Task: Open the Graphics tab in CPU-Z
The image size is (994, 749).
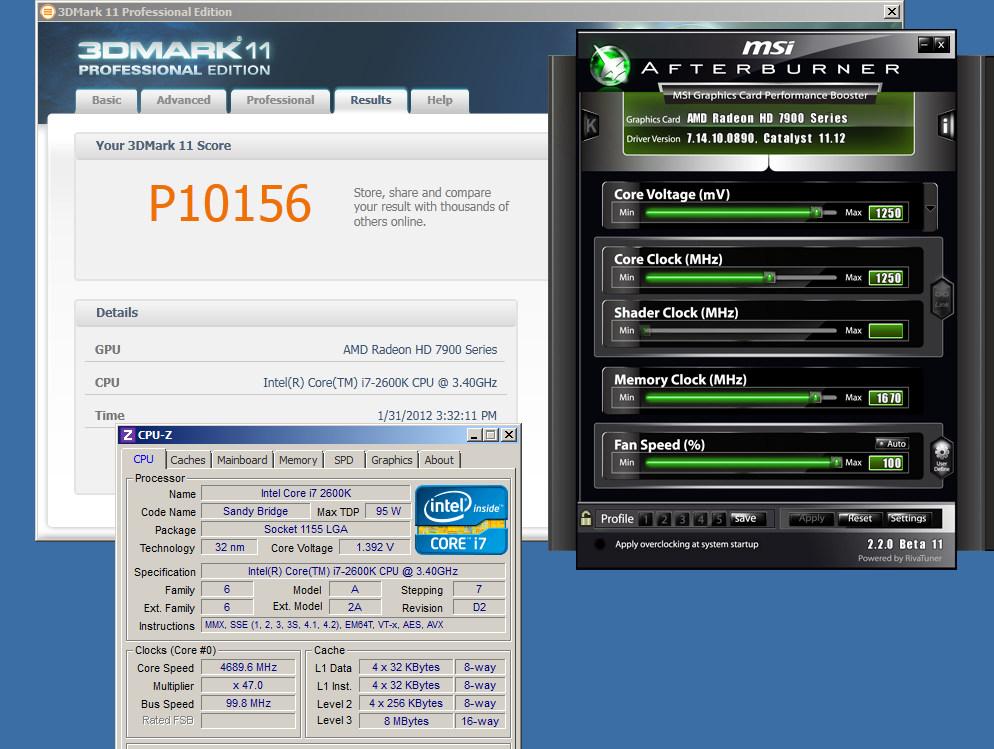Action: click(x=392, y=460)
